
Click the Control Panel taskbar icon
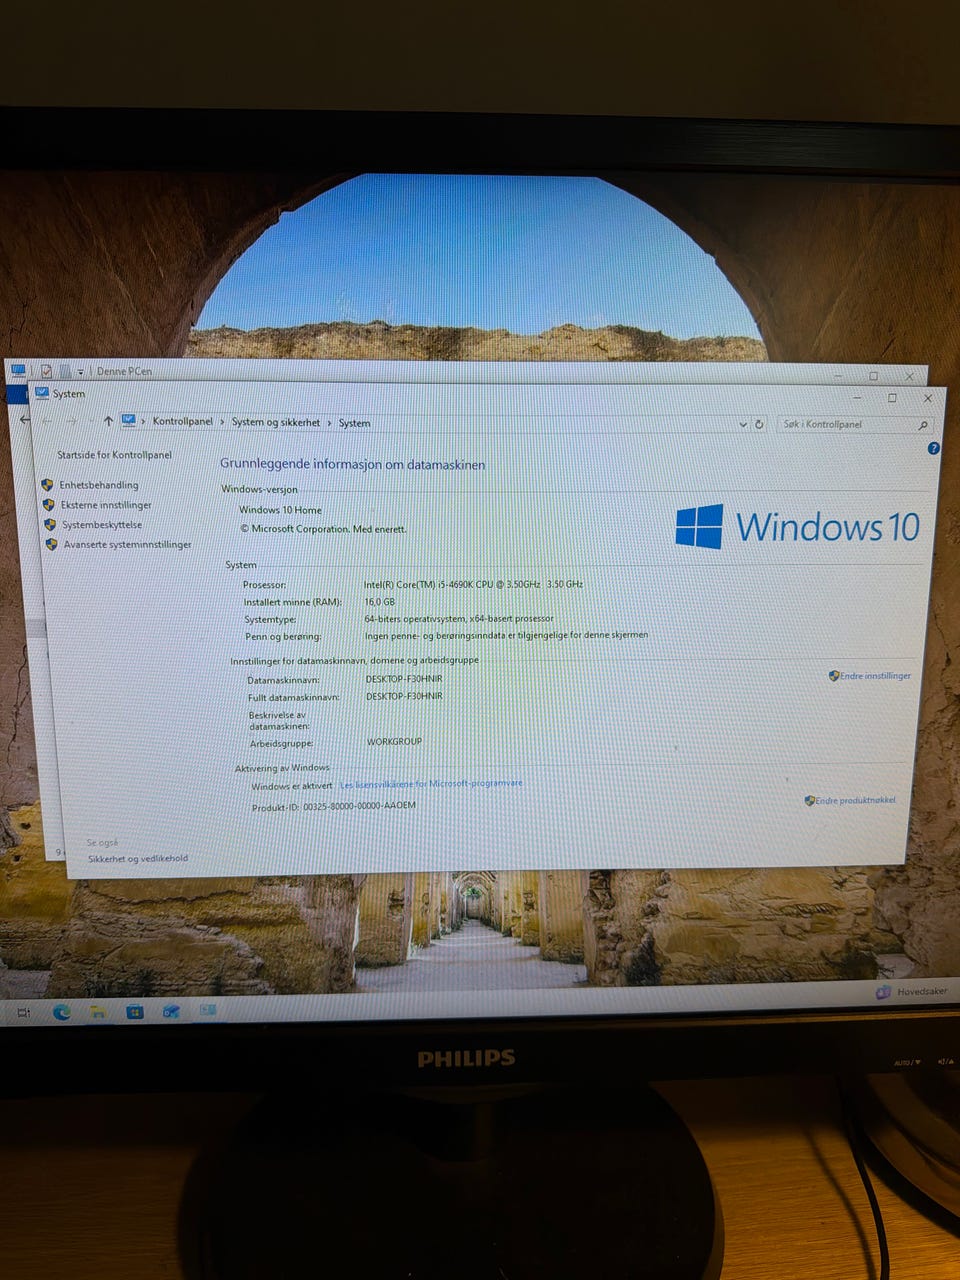207,1011
